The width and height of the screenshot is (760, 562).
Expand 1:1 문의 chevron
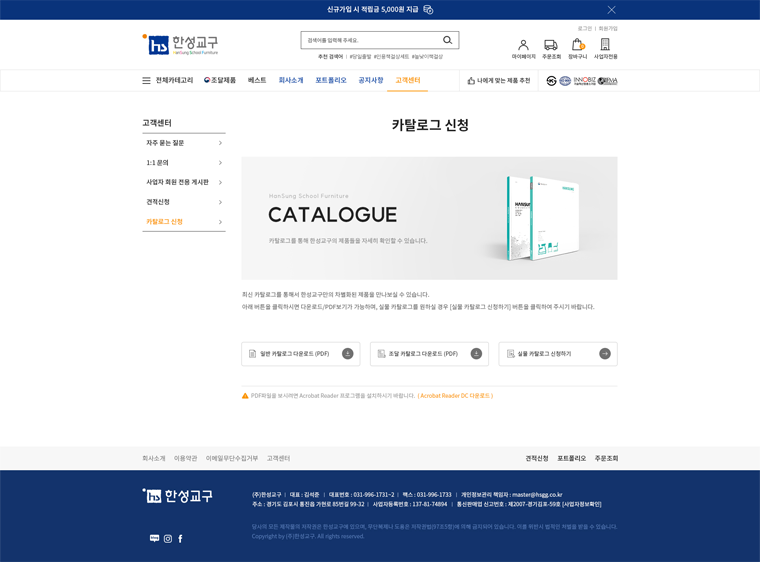coord(220,163)
